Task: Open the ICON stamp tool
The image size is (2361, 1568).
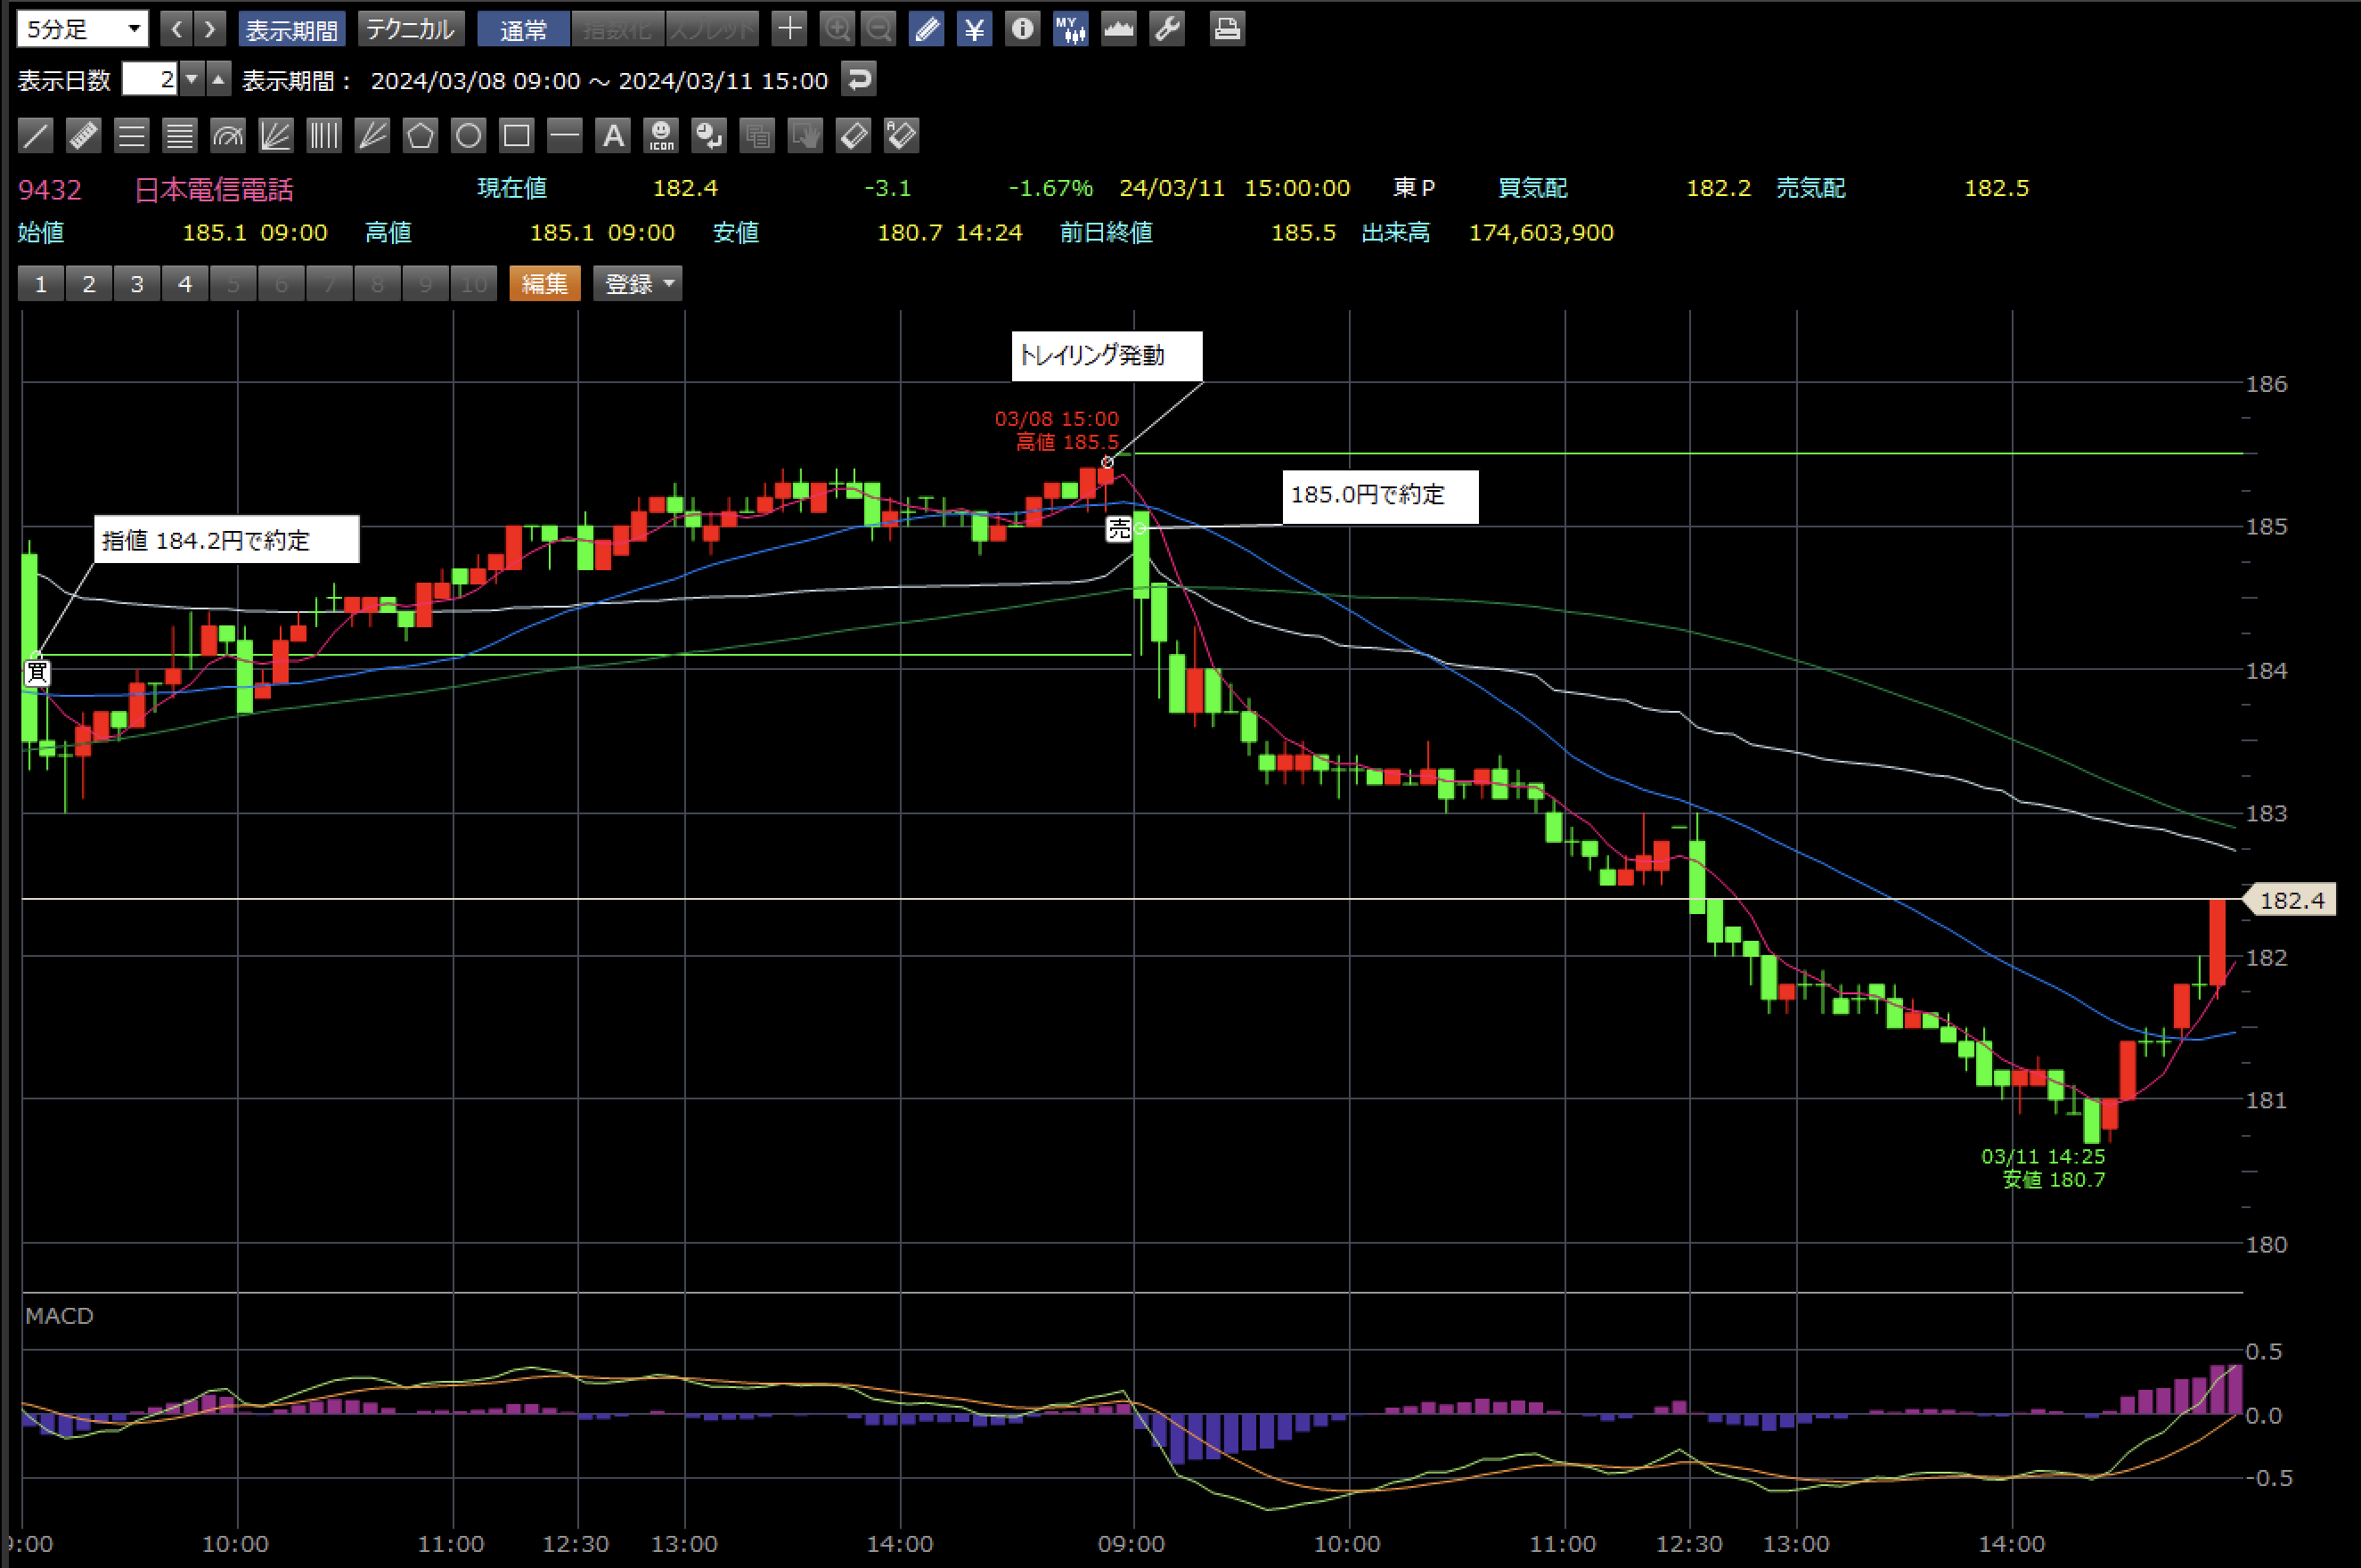Action: [x=661, y=136]
